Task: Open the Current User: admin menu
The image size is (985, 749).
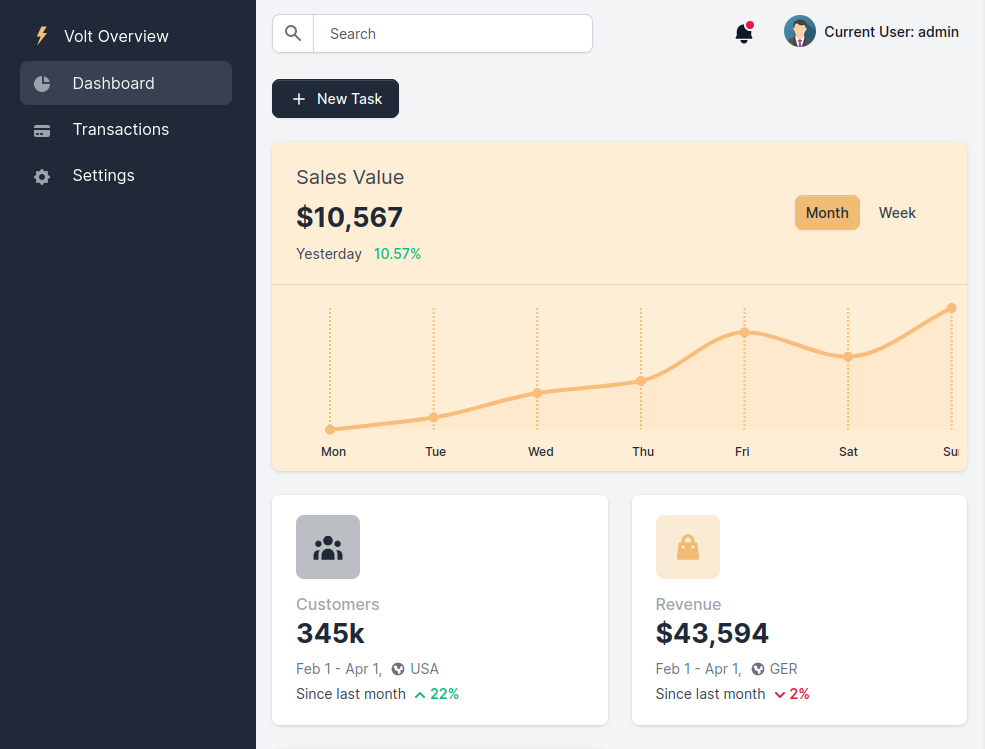Action: pos(891,32)
